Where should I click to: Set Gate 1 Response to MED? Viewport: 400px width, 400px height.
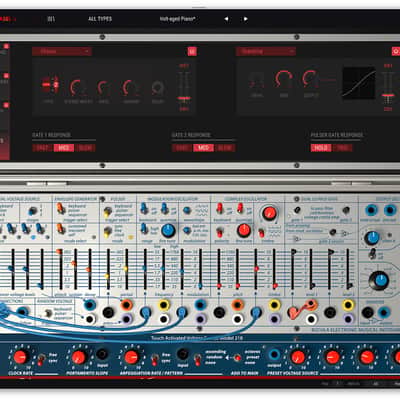pos(64,148)
